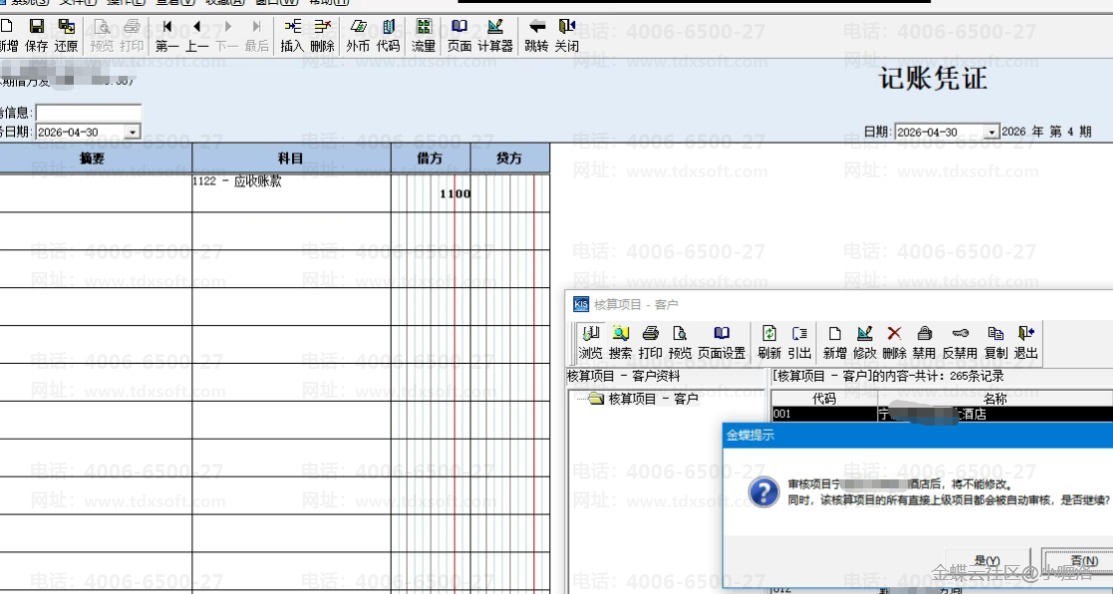Click the 名称 column header
The height and width of the screenshot is (594, 1113).
[x=995, y=399]
